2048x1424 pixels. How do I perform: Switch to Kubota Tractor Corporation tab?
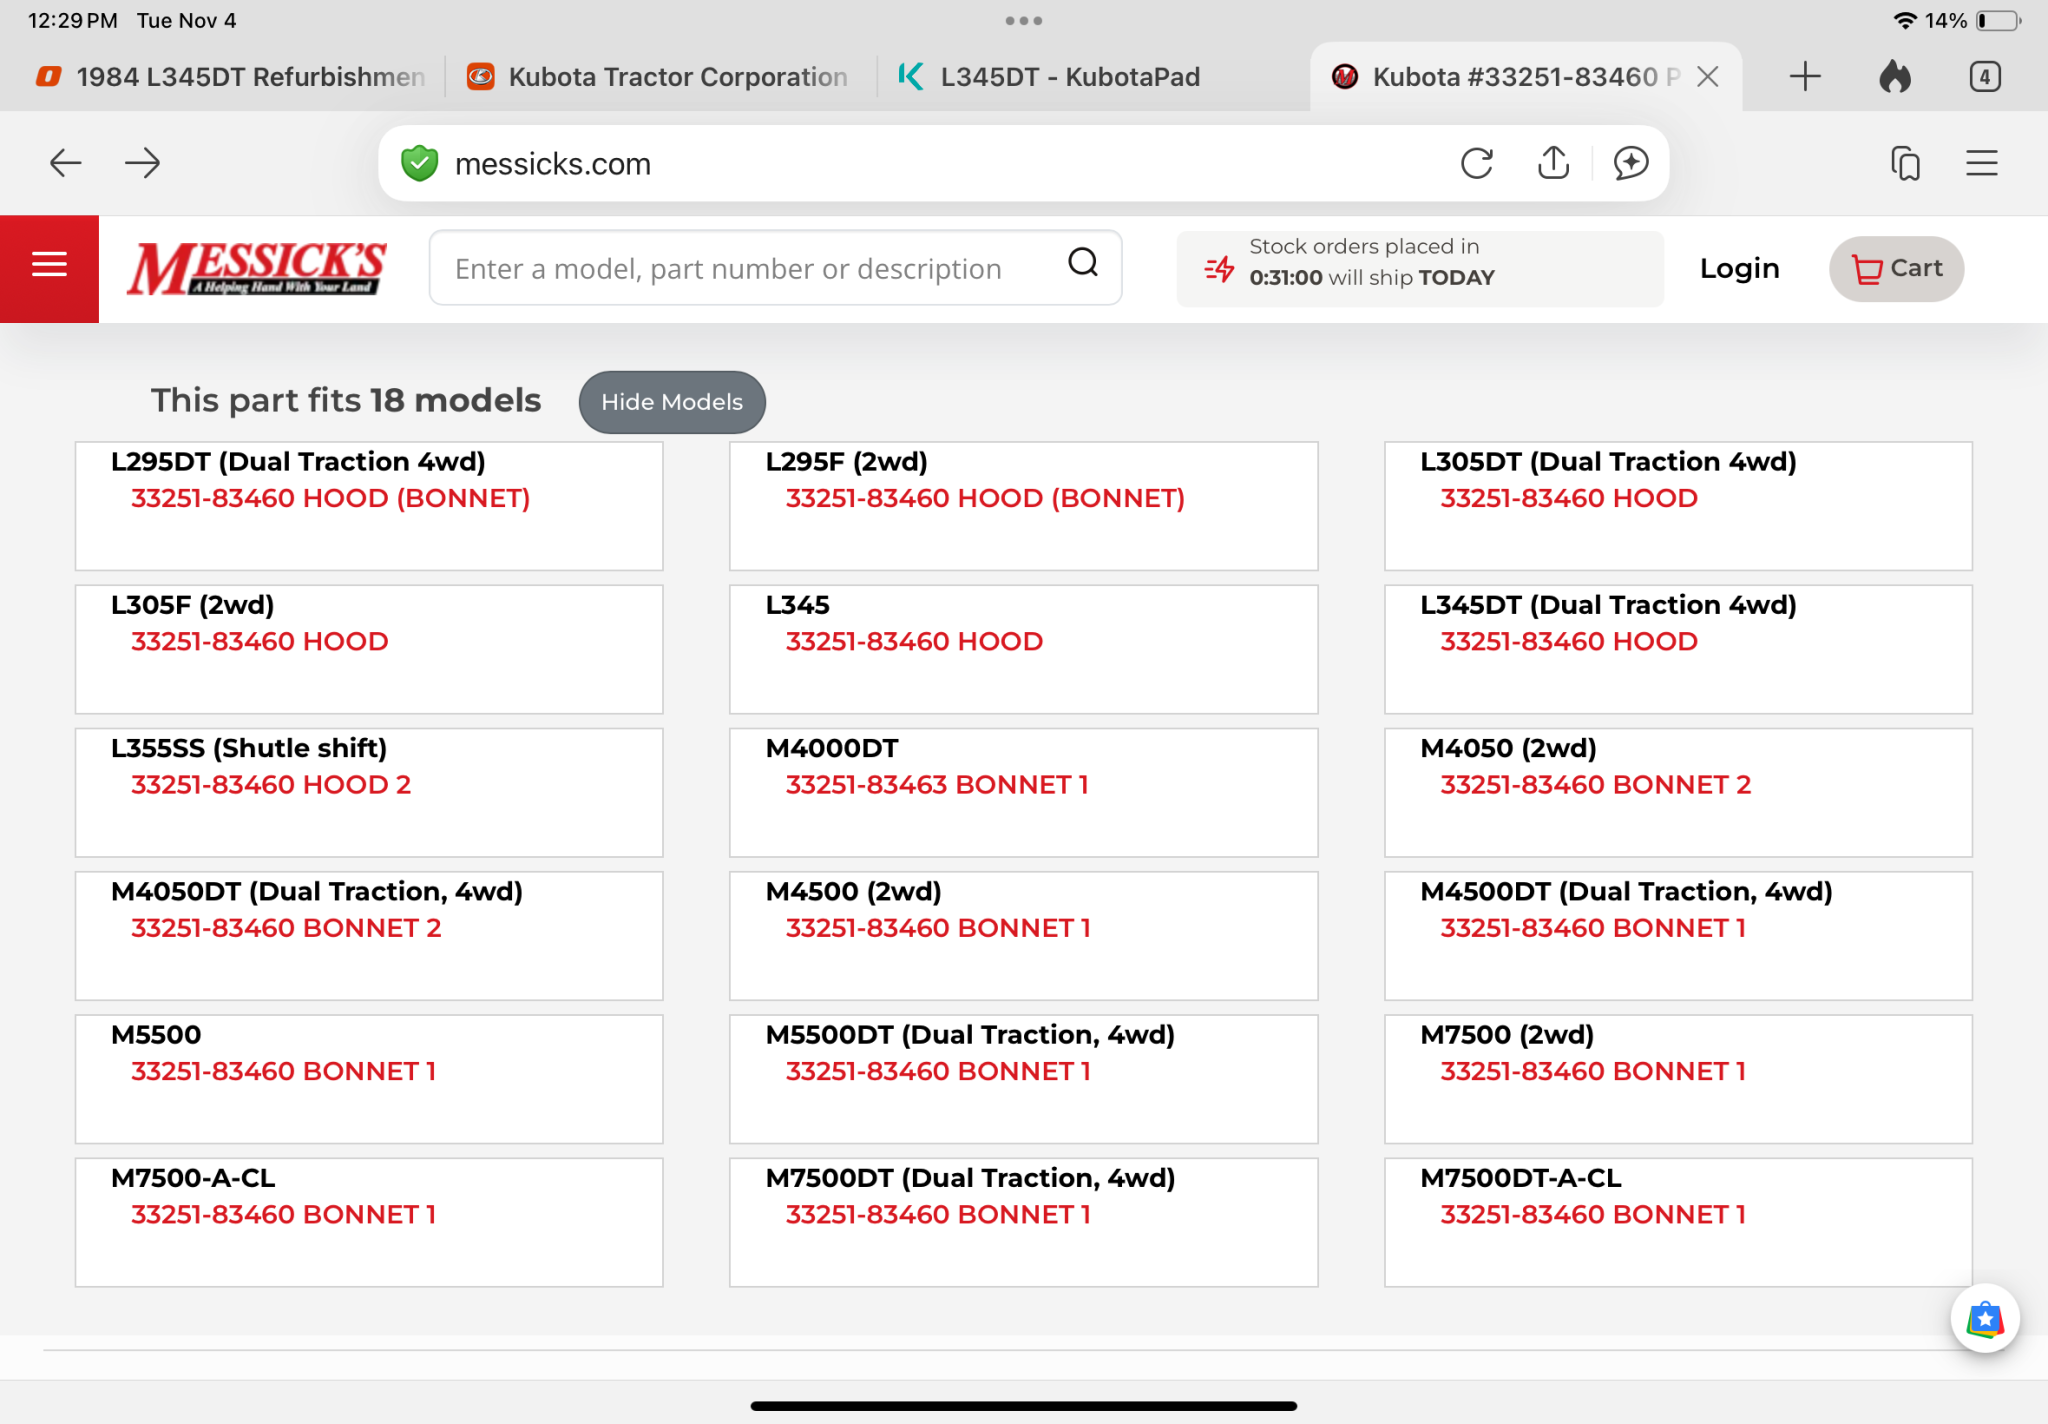click(x=676, y=77)
